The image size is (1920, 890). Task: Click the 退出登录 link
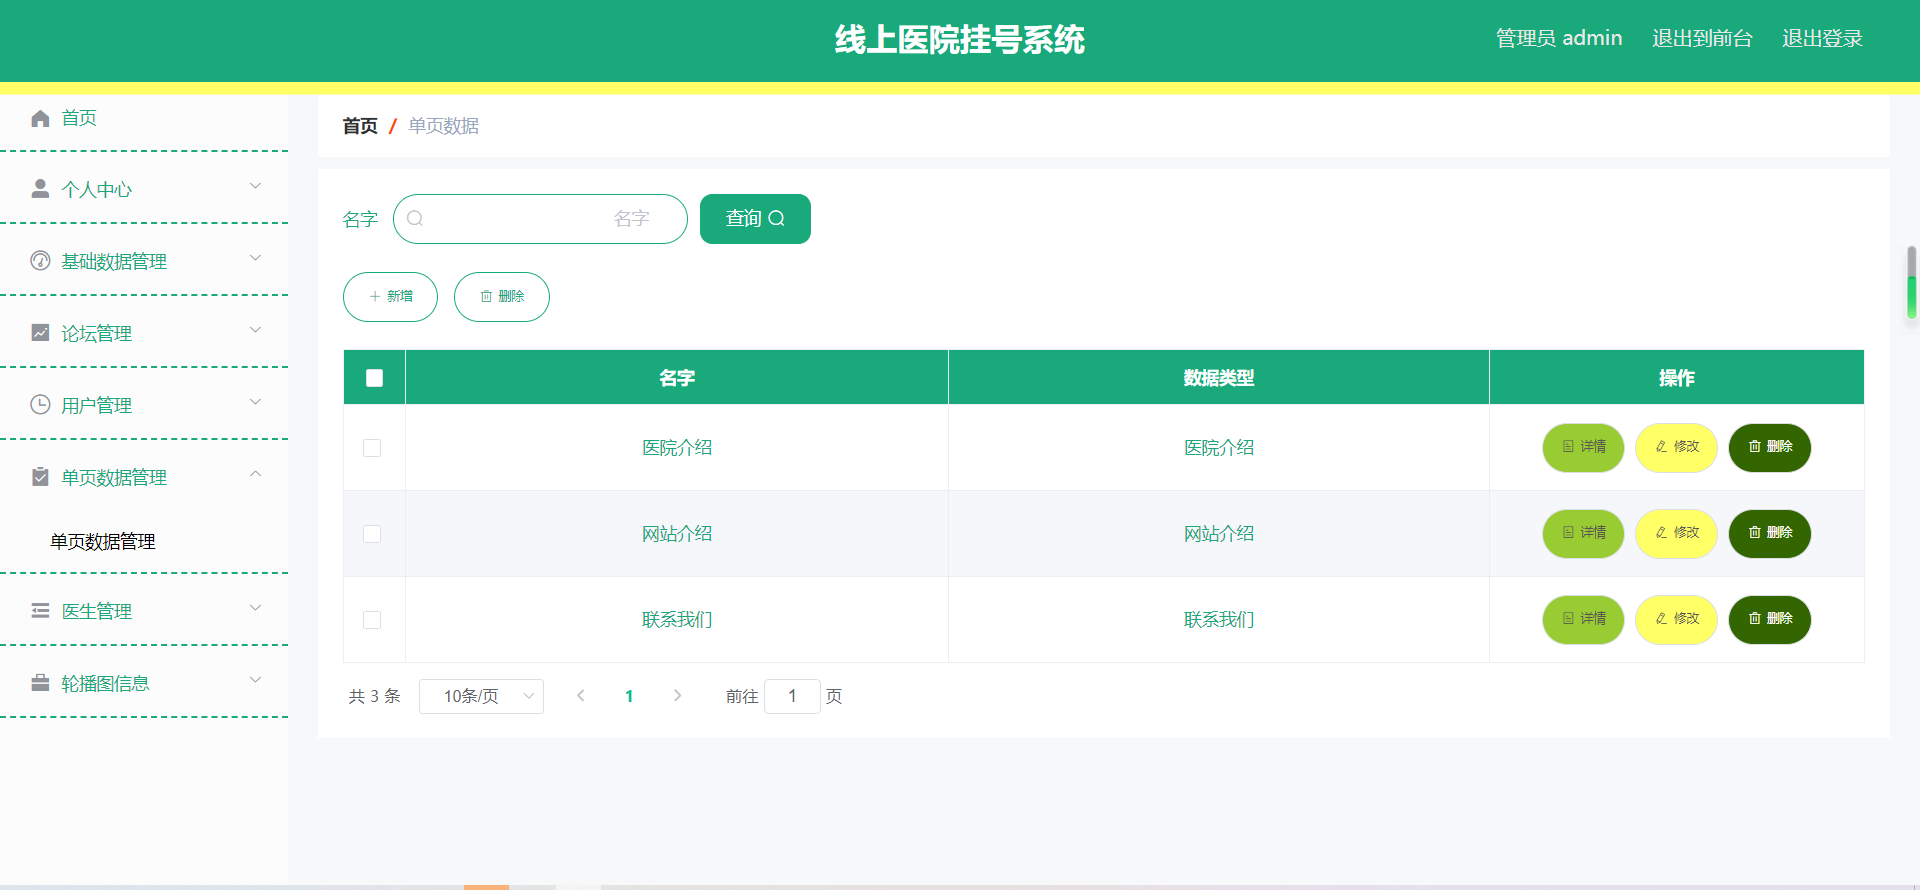(1822, 38)
